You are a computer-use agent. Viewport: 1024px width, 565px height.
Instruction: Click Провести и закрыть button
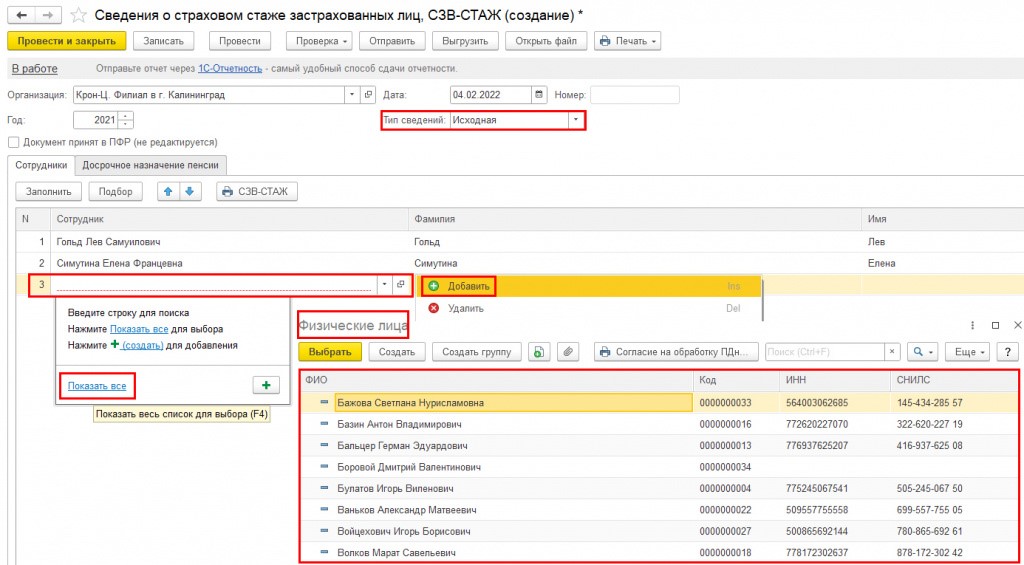[x=67, y=40]
